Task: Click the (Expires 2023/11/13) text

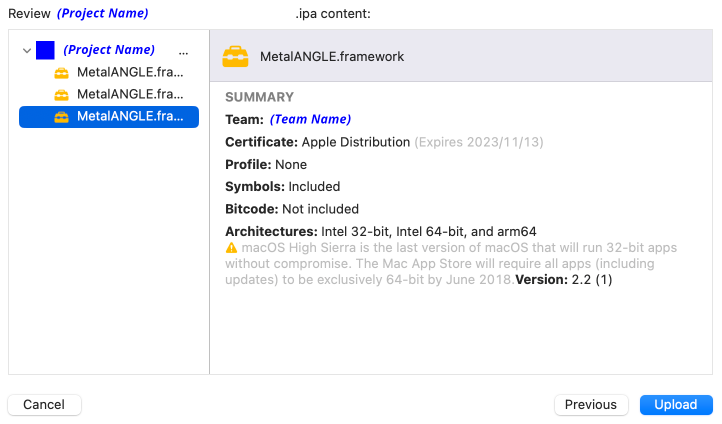Action: pyautogui.click(x=479, y=142)
